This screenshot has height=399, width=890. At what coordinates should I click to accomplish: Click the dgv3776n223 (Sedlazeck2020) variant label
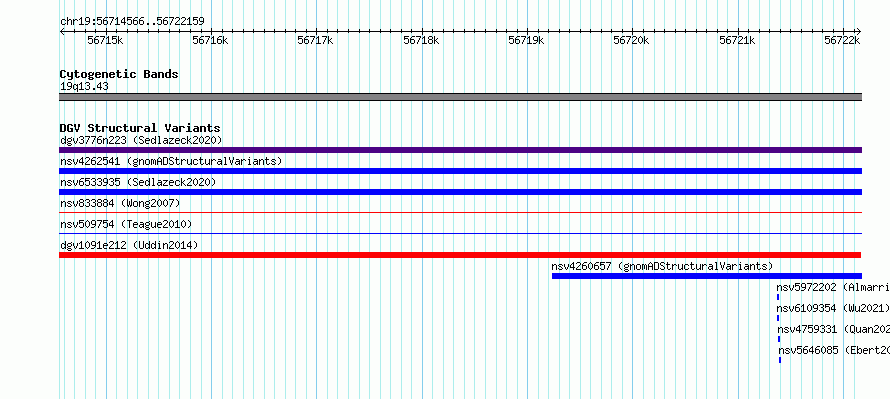tap(141, 140)
